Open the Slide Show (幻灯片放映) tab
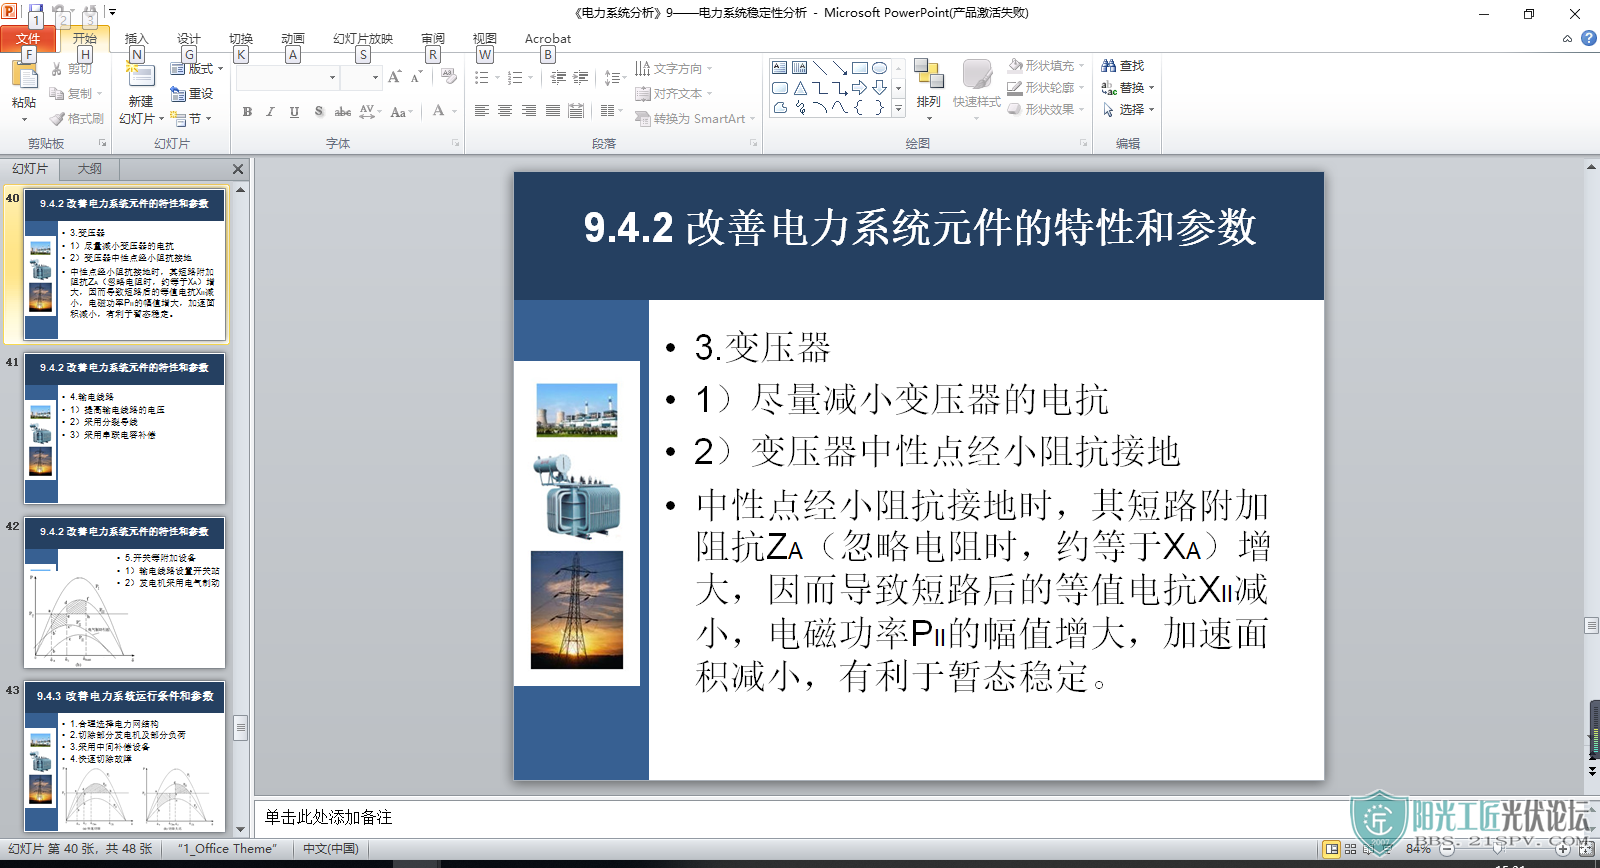 click(x=363, y=39)
